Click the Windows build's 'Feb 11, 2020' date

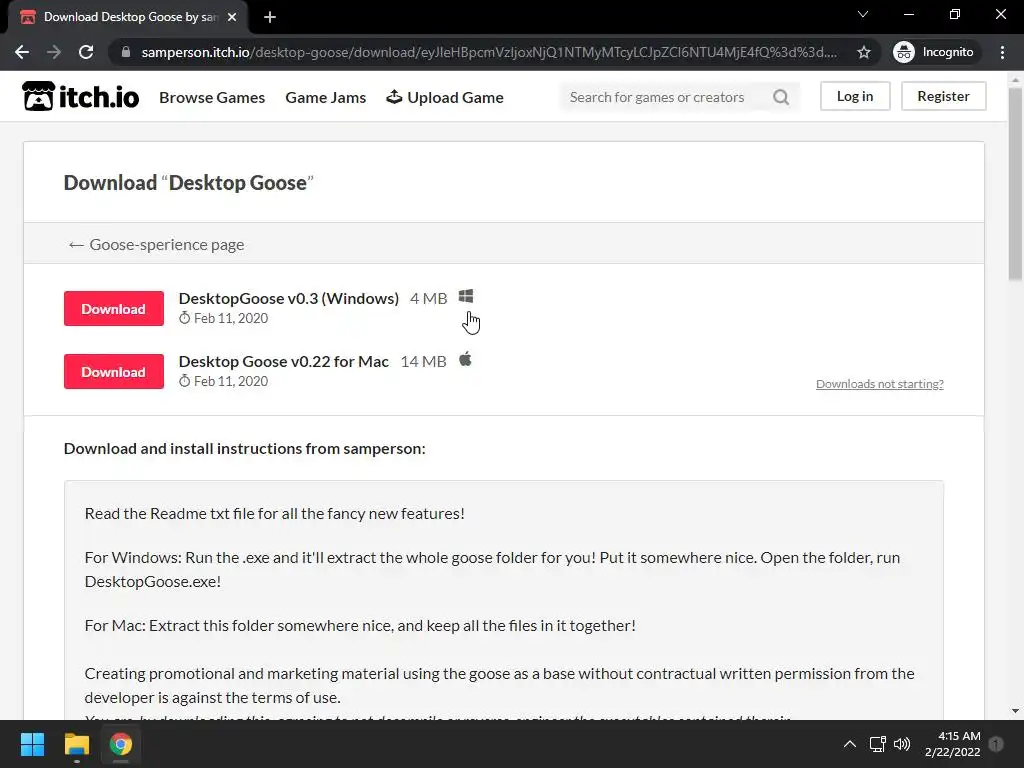click(x=231, y=318)
